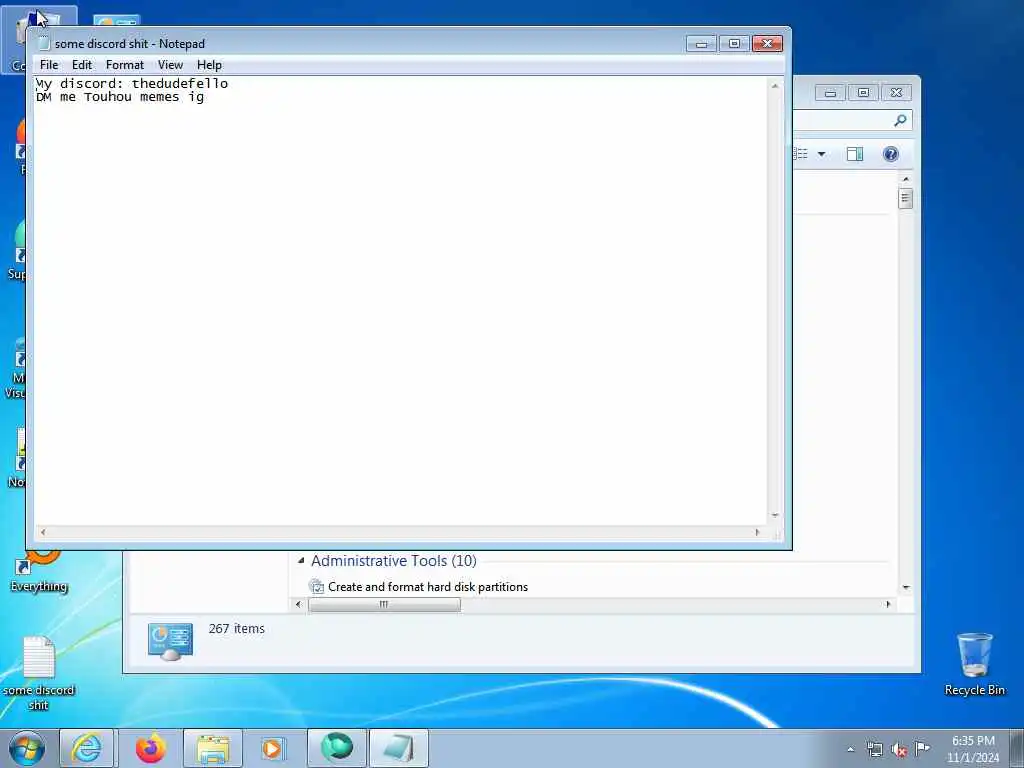Open the Edit menu in Notepad
Screen dimensions: 1024x768
(82, 65)
